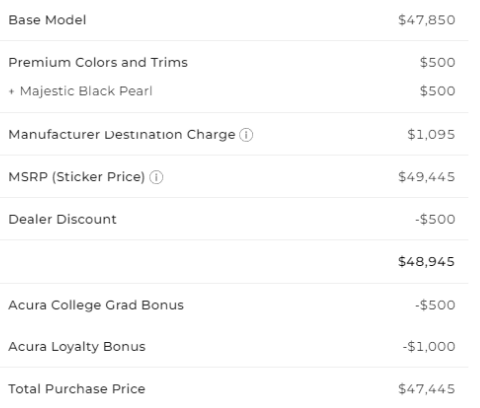
Task: Click the -$1,000 loyalty bonus amount
Action: pyautogui.click(x=429, y=347)
